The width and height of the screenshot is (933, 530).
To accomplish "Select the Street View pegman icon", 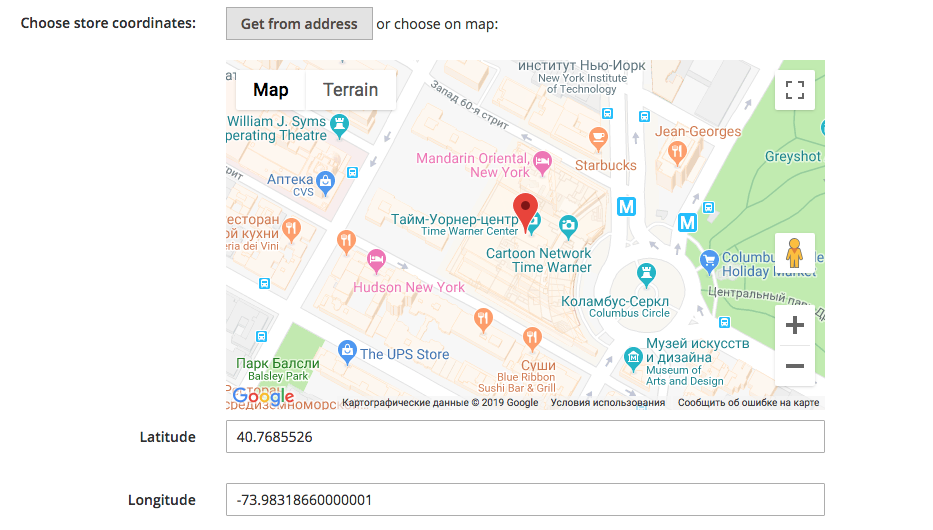I will click(x=794, y=253).
